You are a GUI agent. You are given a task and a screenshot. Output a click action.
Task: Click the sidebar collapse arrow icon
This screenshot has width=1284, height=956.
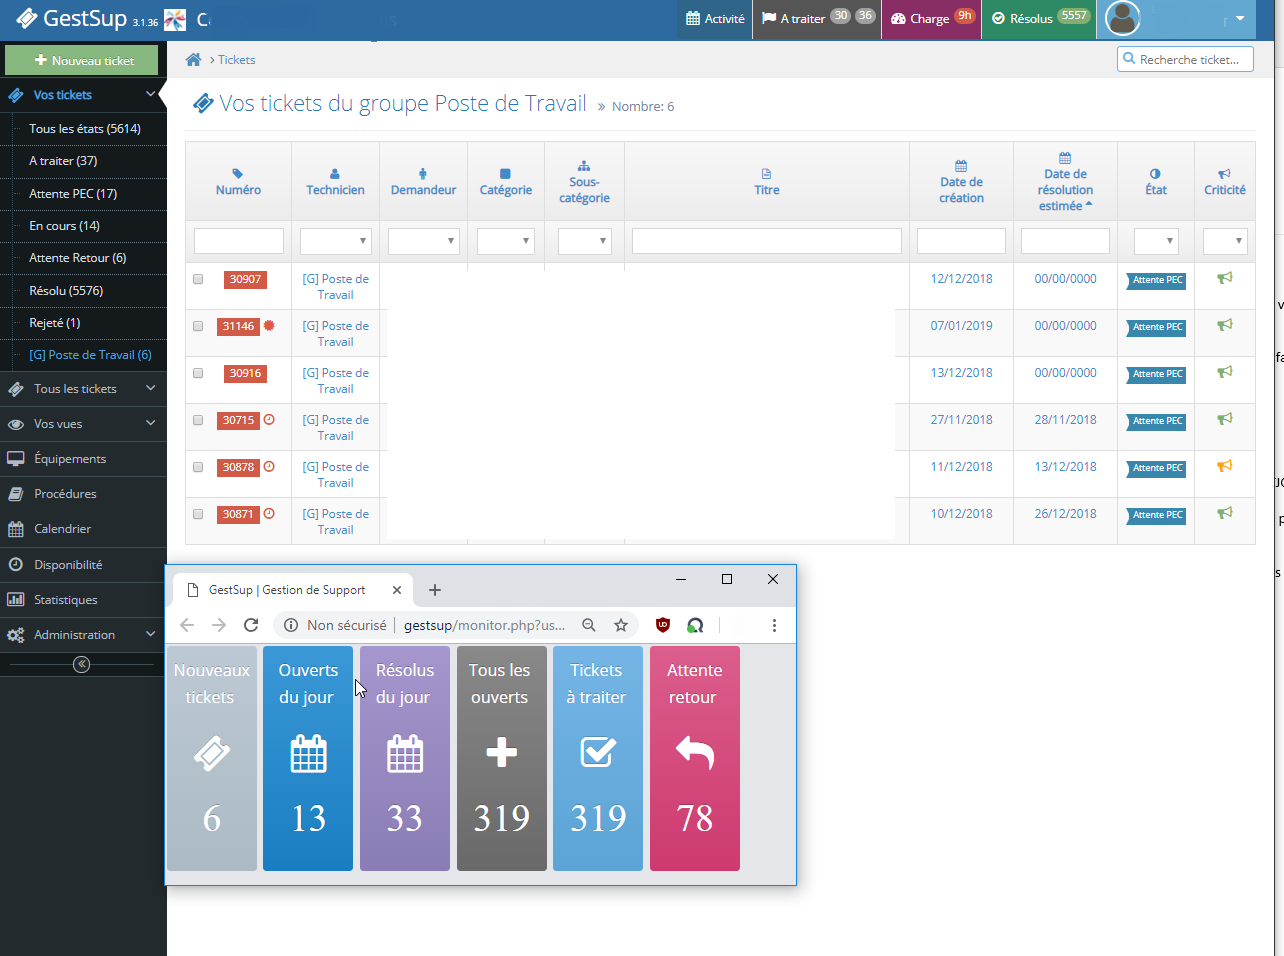click(x=82, y=664)
